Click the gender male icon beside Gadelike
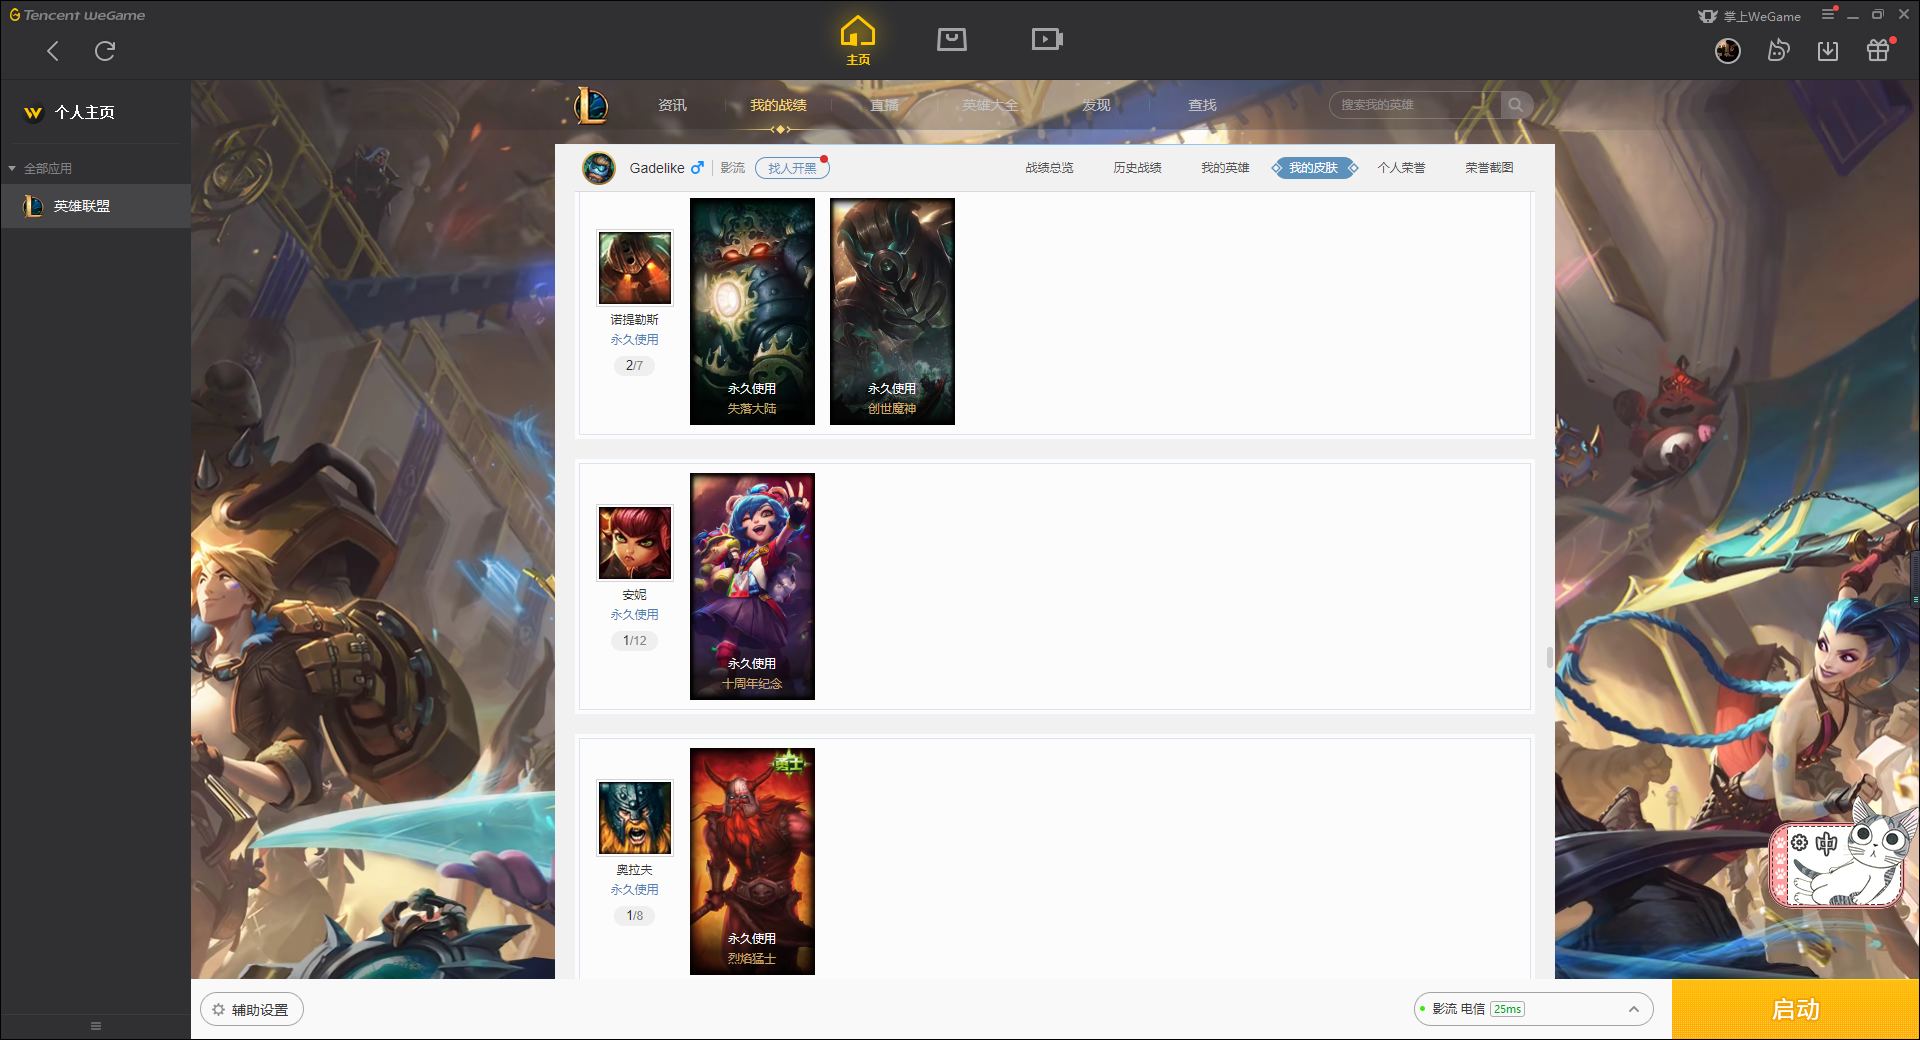Screen dimensions: 1920x1040 tap(697, 168)
